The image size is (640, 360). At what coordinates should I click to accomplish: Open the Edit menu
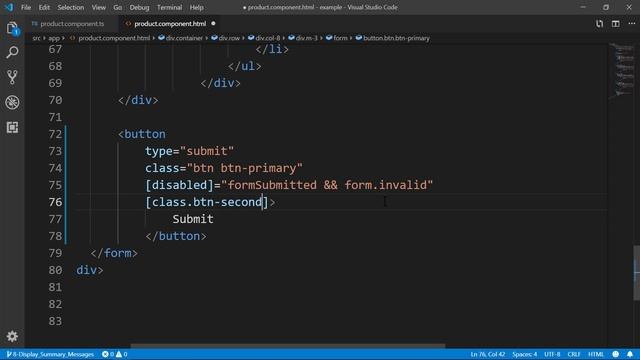[x=44, y=7]
